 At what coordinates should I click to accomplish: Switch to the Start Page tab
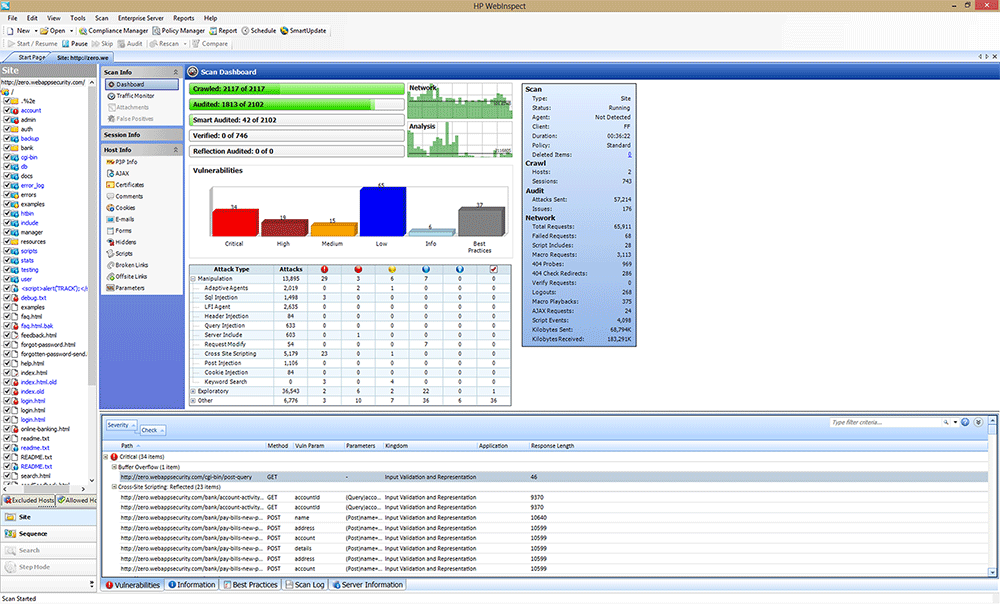tap(31, 57)
